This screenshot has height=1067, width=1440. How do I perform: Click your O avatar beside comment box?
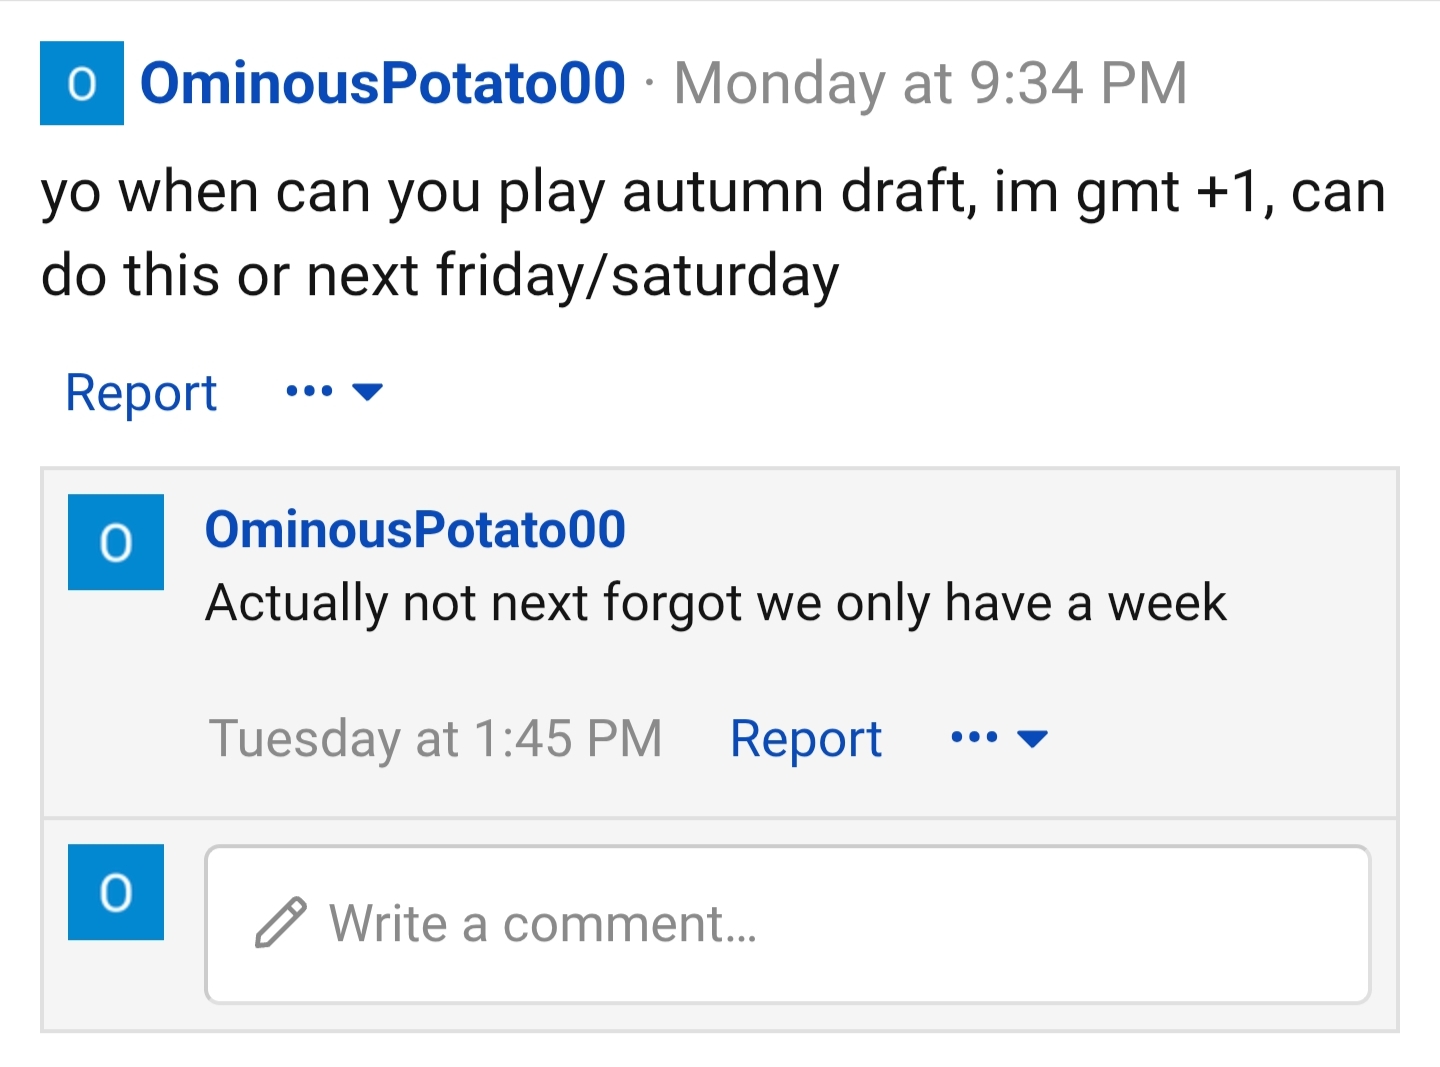pos(116,892)
